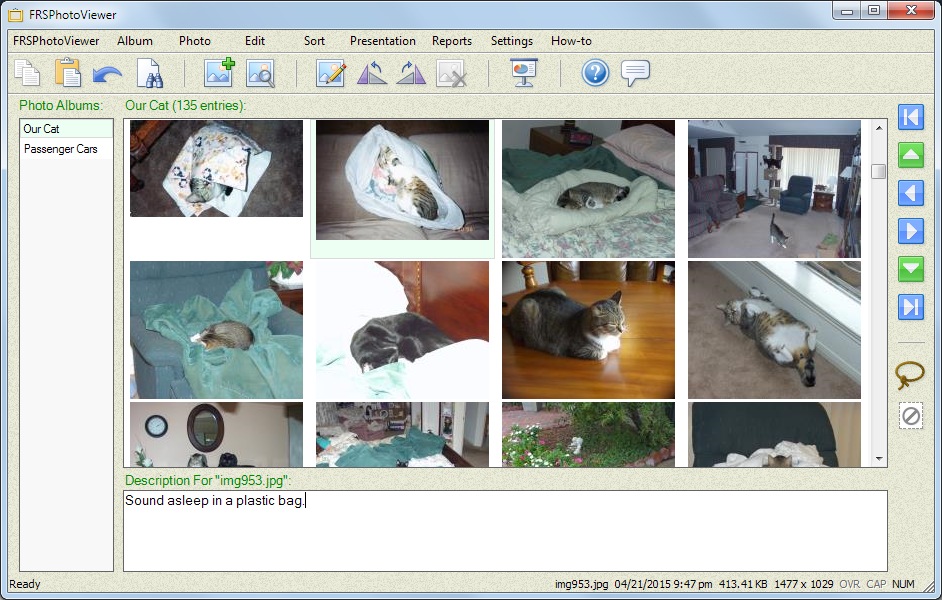Select thumbnail with wall clock and mirror
Image resolution: width=942 pixels, height=600 pixels.
(x=216, y=434)
